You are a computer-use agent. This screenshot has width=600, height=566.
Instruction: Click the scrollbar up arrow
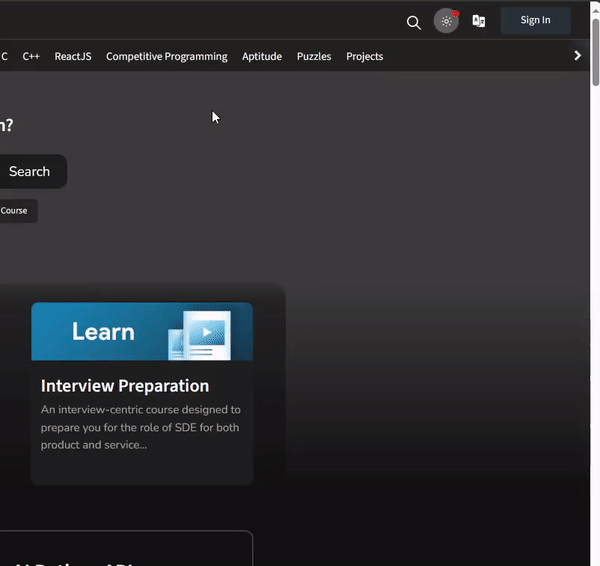595,11
